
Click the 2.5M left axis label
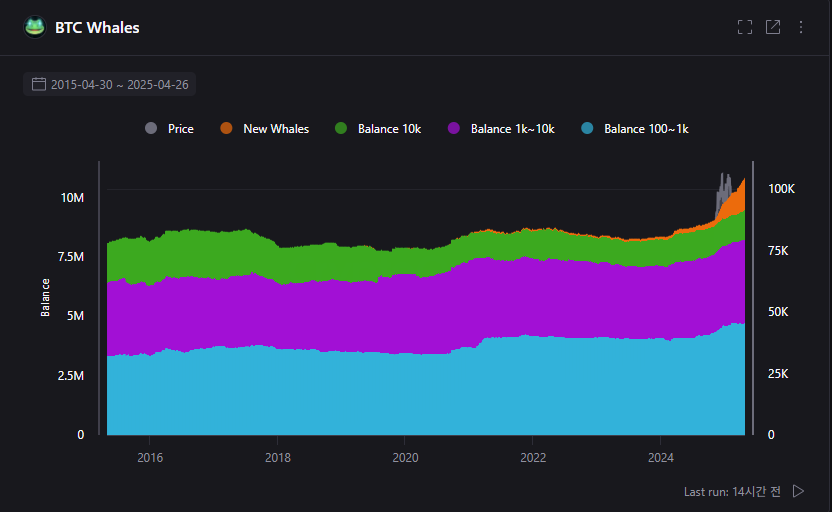tap(71, 376)
